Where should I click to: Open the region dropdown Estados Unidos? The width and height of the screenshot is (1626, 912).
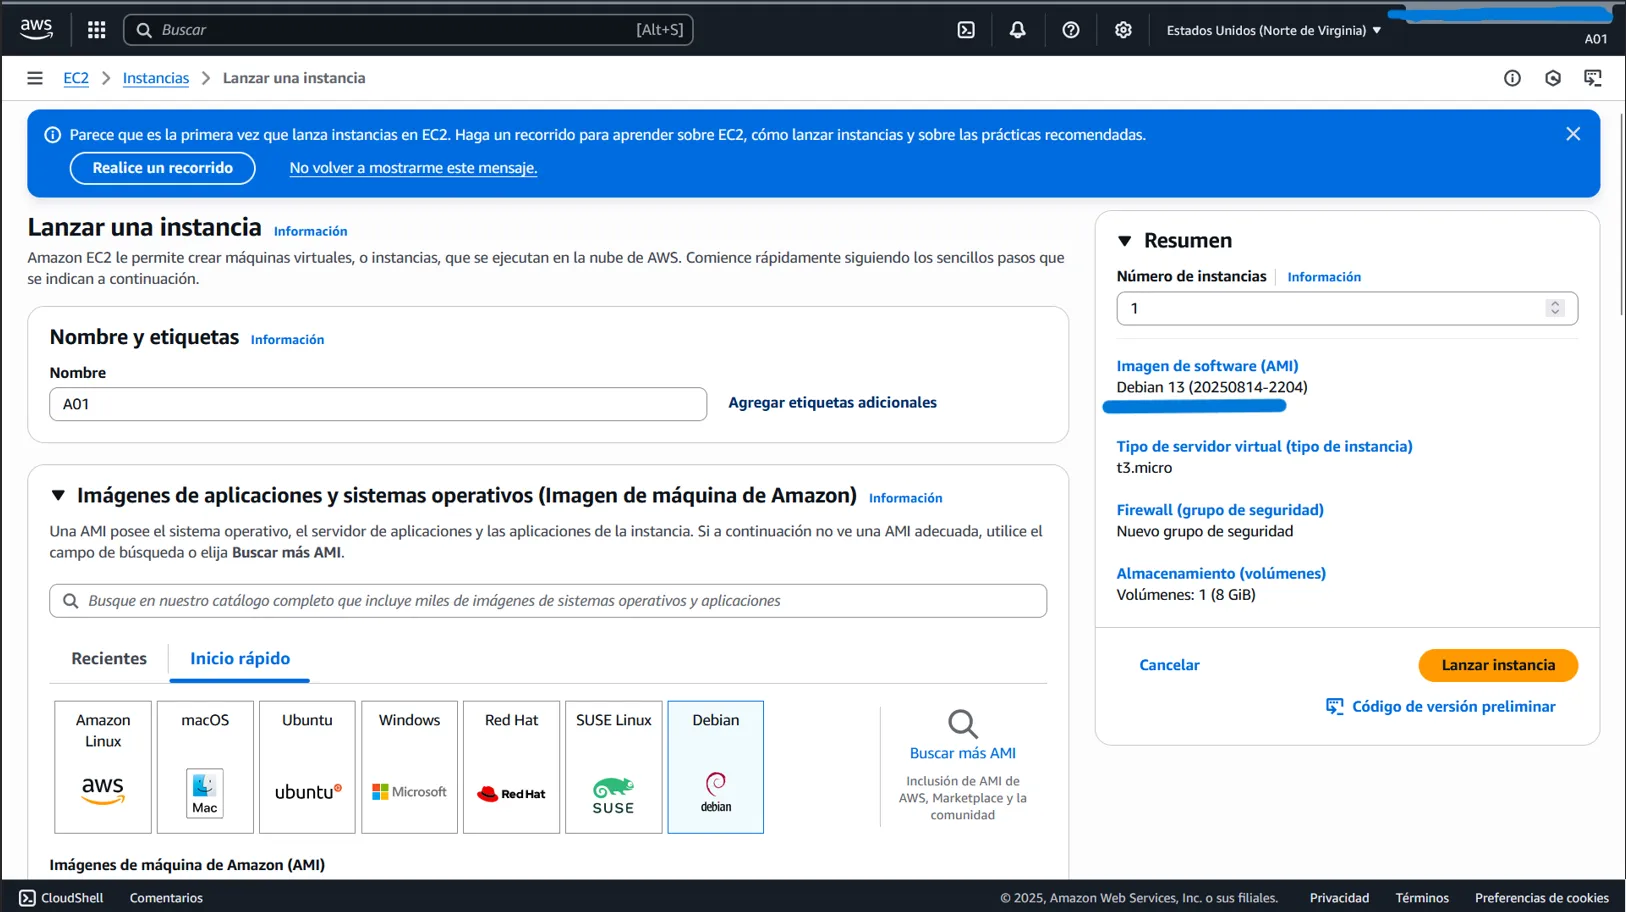[x=1273, y=30]
